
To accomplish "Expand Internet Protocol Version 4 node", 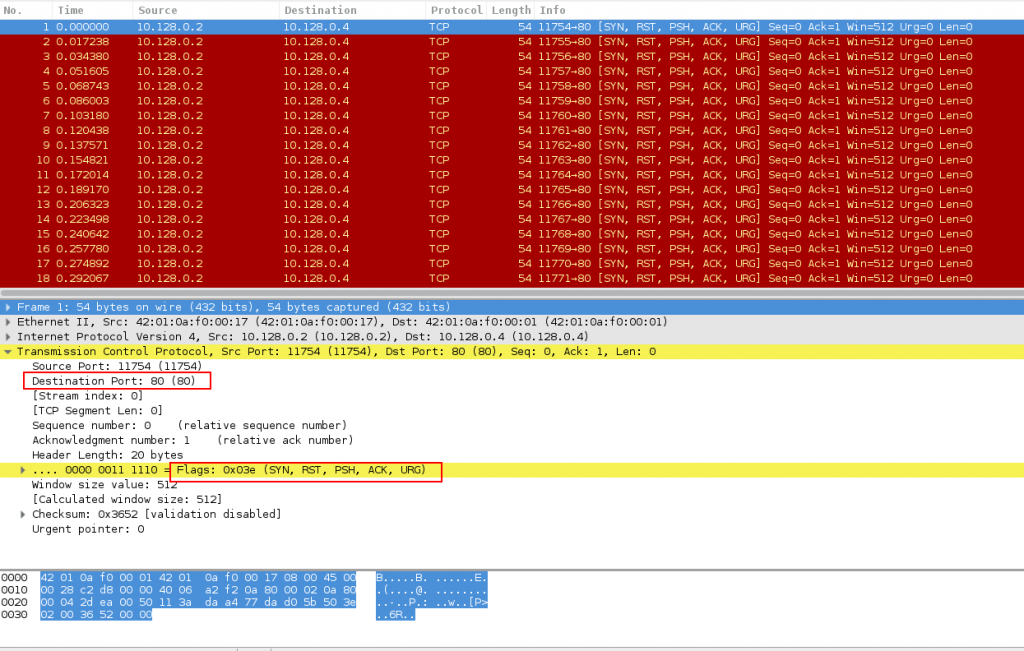I will click(x=8, y=336).
